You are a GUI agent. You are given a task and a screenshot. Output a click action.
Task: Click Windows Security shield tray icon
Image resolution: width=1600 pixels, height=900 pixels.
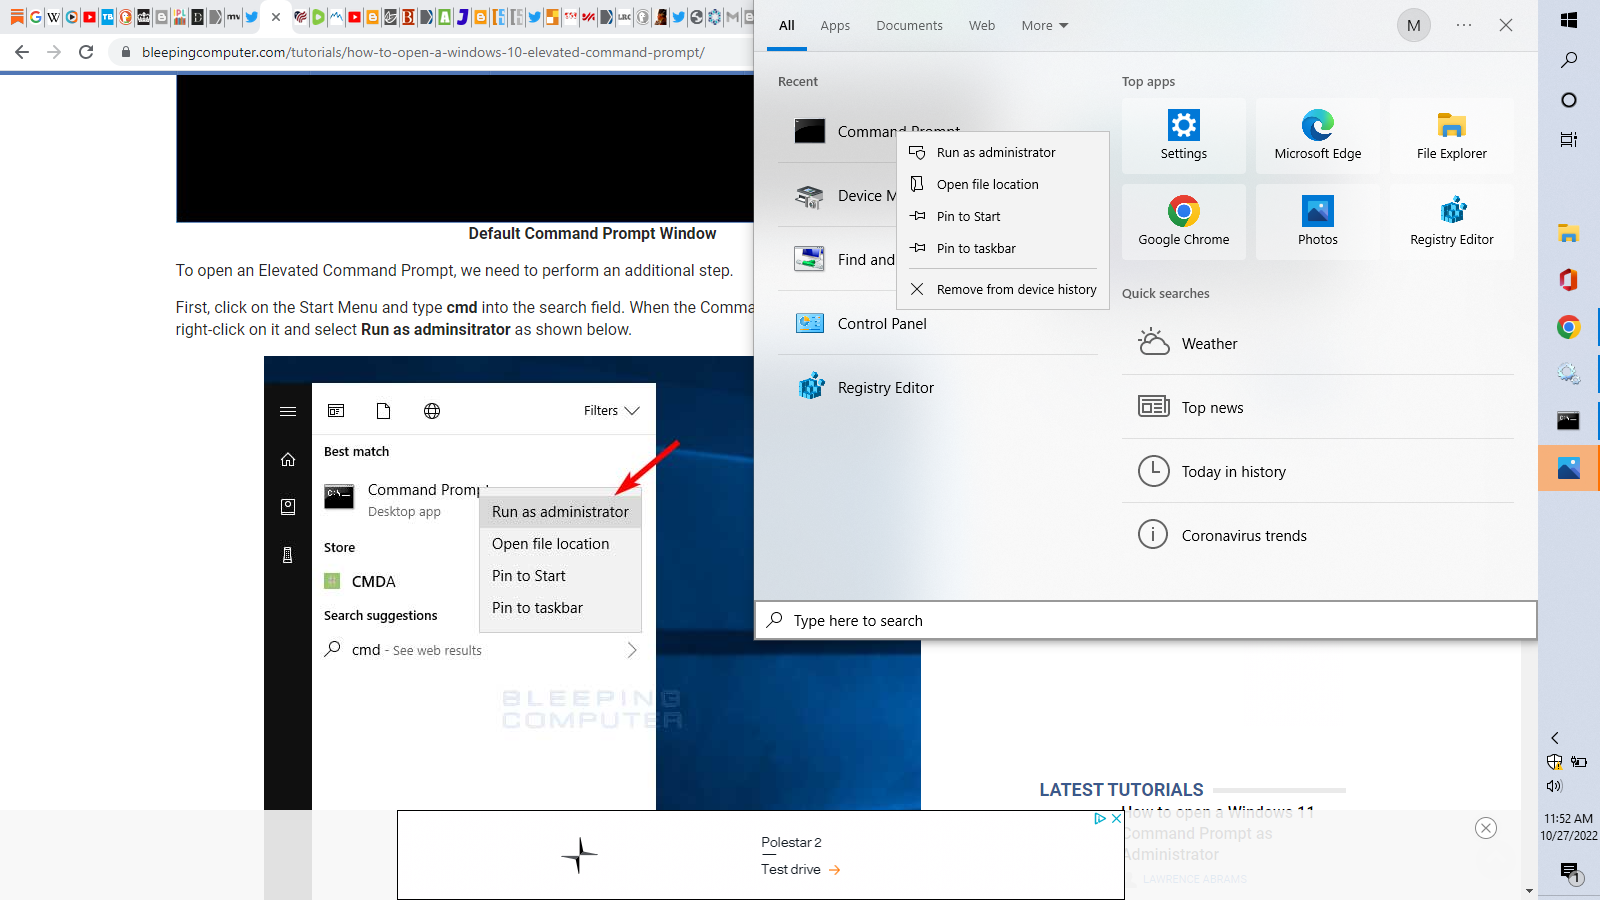click(x=1554, y=762)
